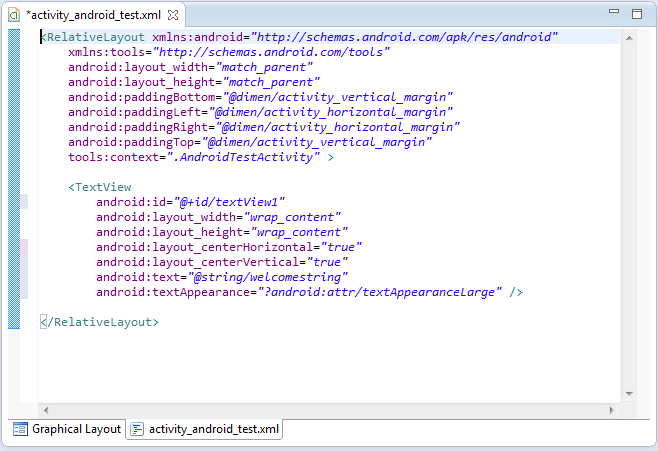
Task: Click the android:textAppearance attribute name
Action: (x=175, y=292)
